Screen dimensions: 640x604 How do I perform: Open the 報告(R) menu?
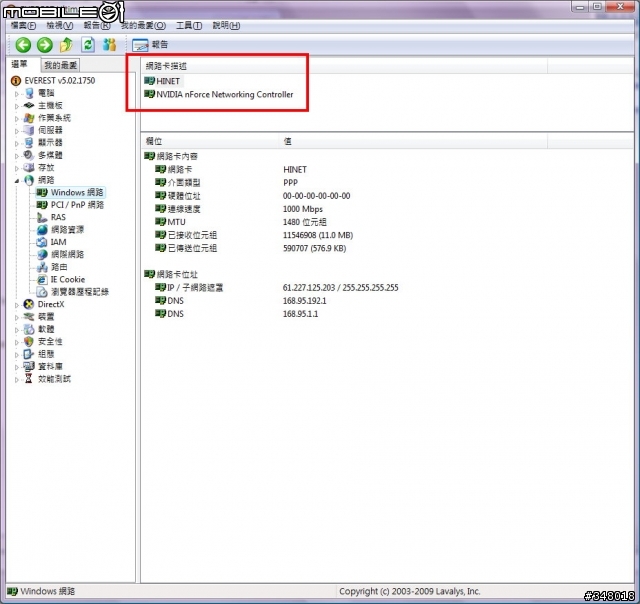pyautogui.click(x=97, y=26)
